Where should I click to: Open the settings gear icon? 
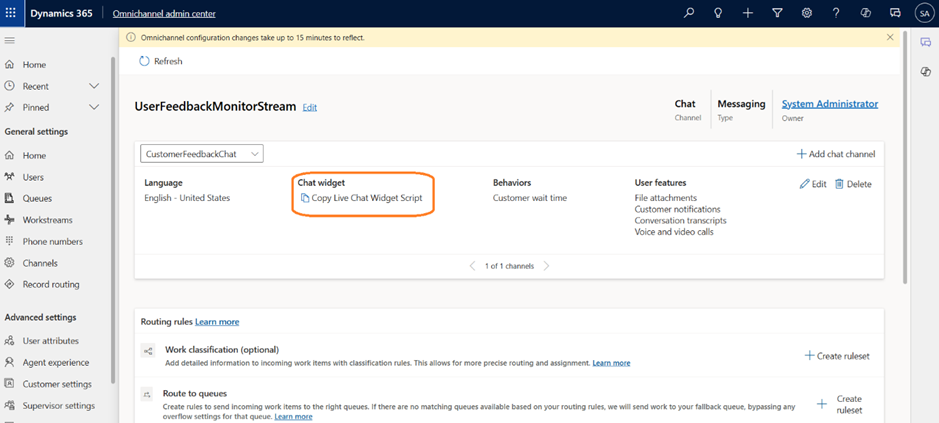[807, 13]
